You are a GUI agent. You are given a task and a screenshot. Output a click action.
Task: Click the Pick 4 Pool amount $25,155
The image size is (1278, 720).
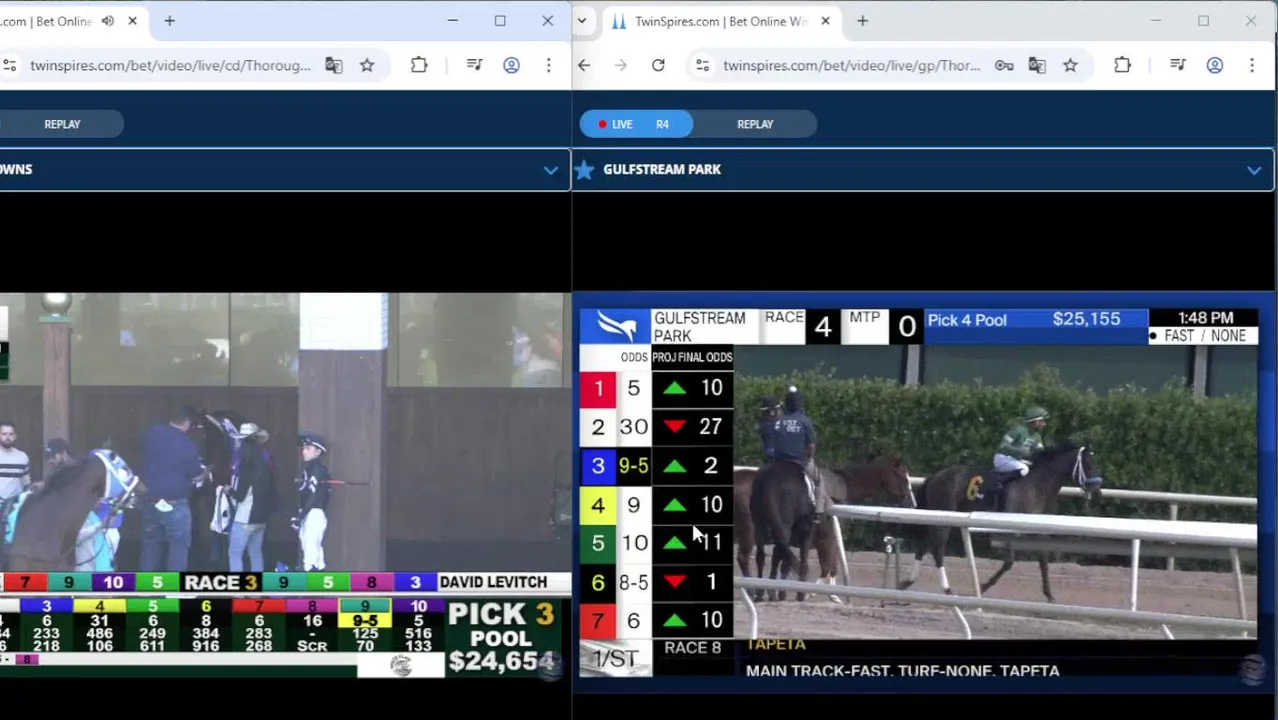pyautogui.click(x=1086, y=319)
